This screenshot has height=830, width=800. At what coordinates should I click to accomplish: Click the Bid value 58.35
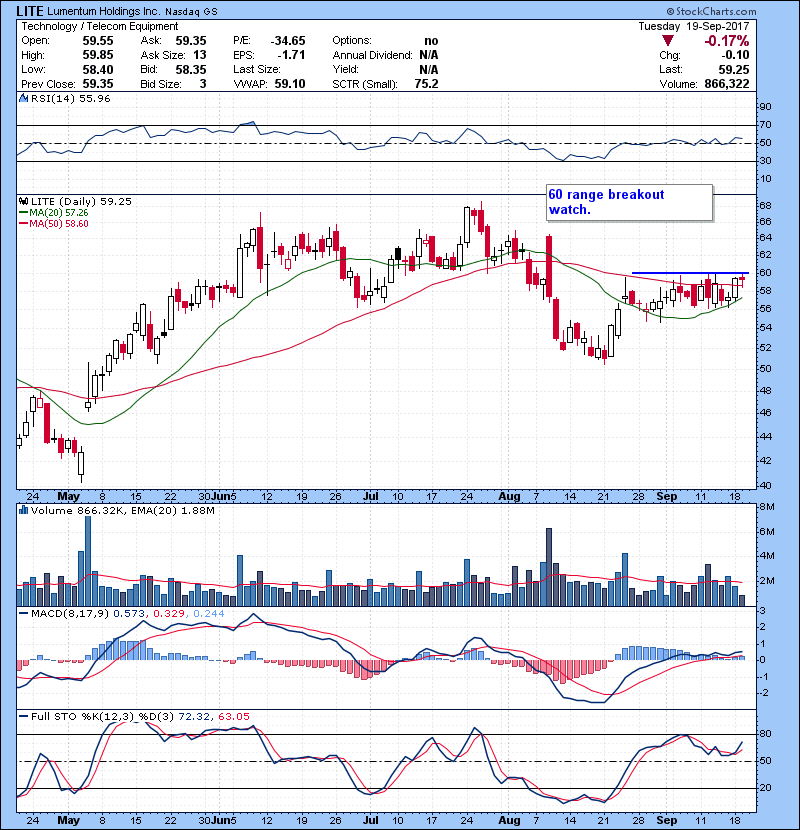tap(191, 69)
